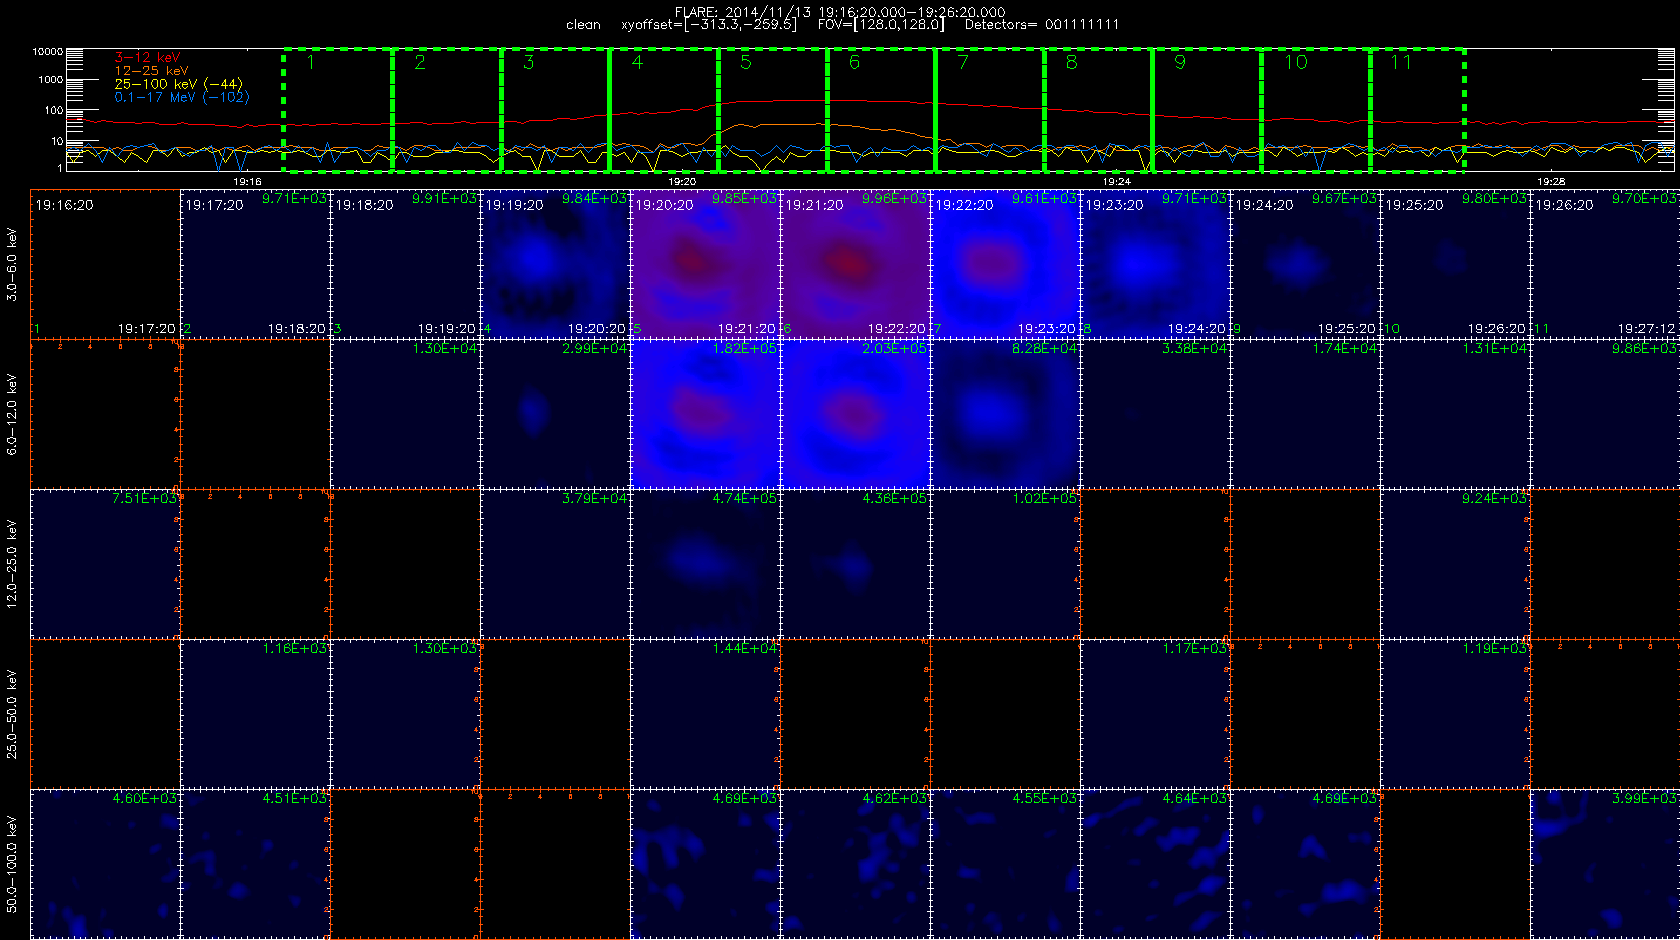The height and width of the screenshot is (940, 1680).
Task: Open the 6-12 keV image labeled 2.03E+05
Action: (x=855, y=414)
